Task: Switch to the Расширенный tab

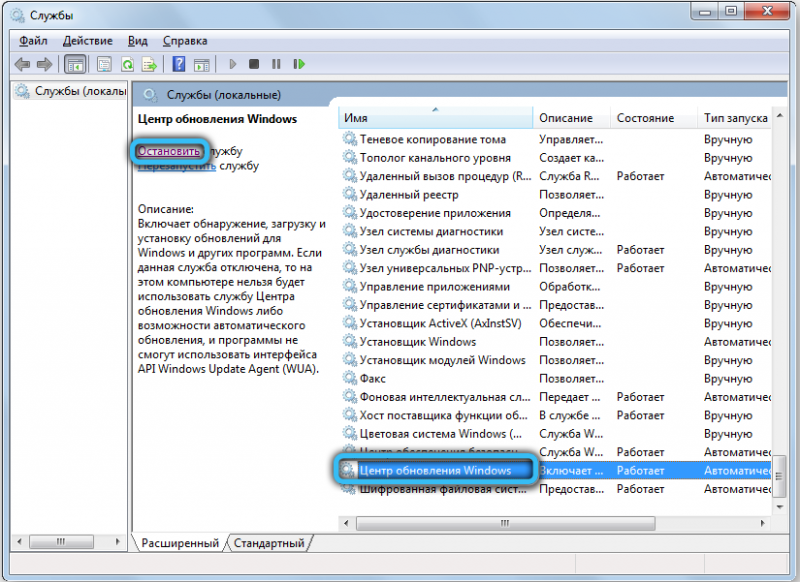Action: click(180, 543)
